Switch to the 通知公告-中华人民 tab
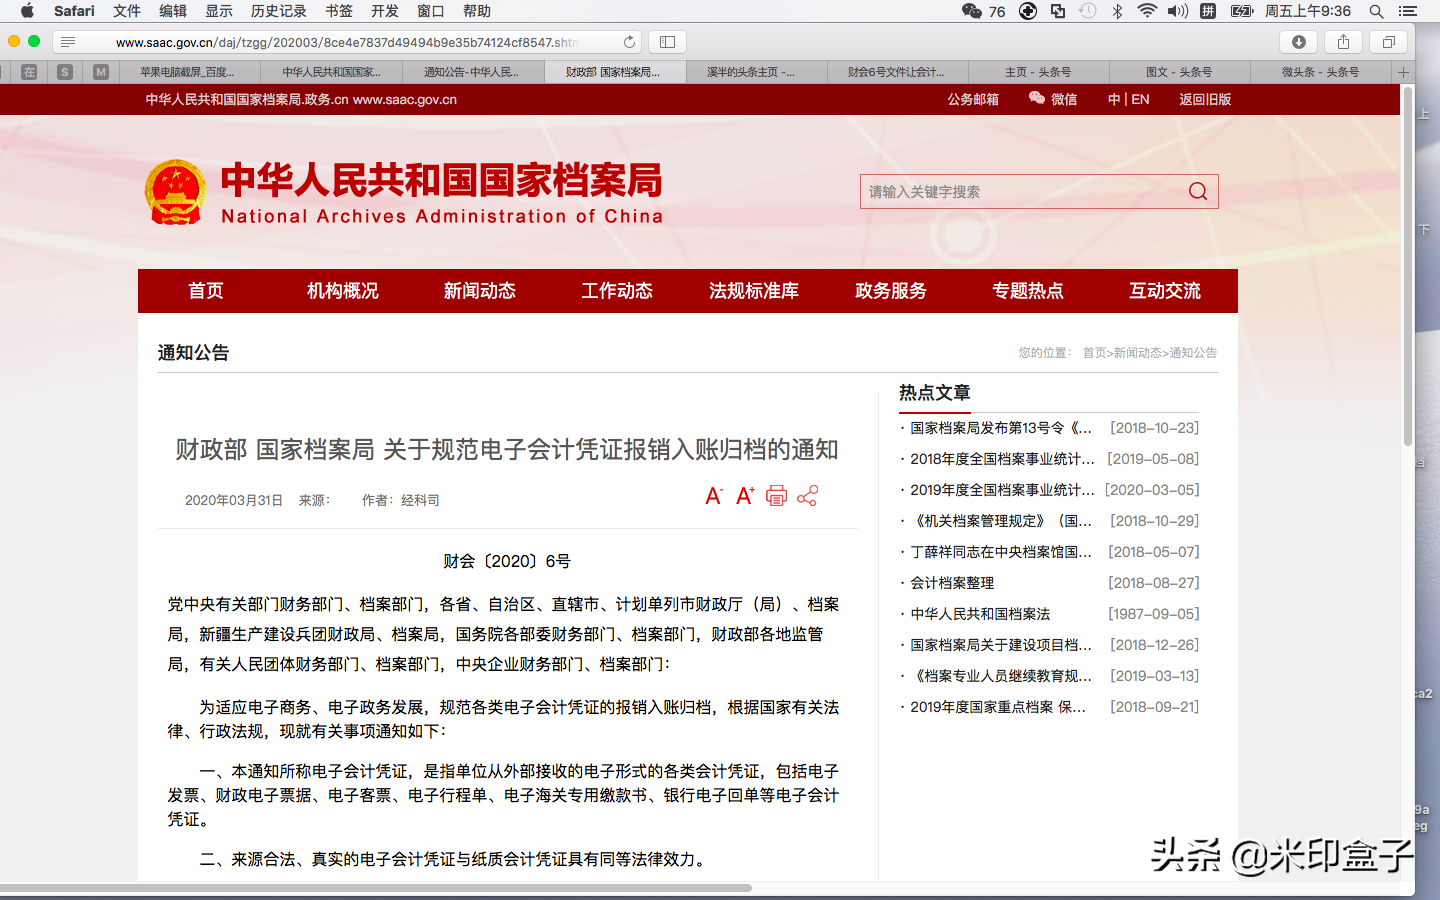This screenshot has width=1440, height=900. (x=471, y=72)
